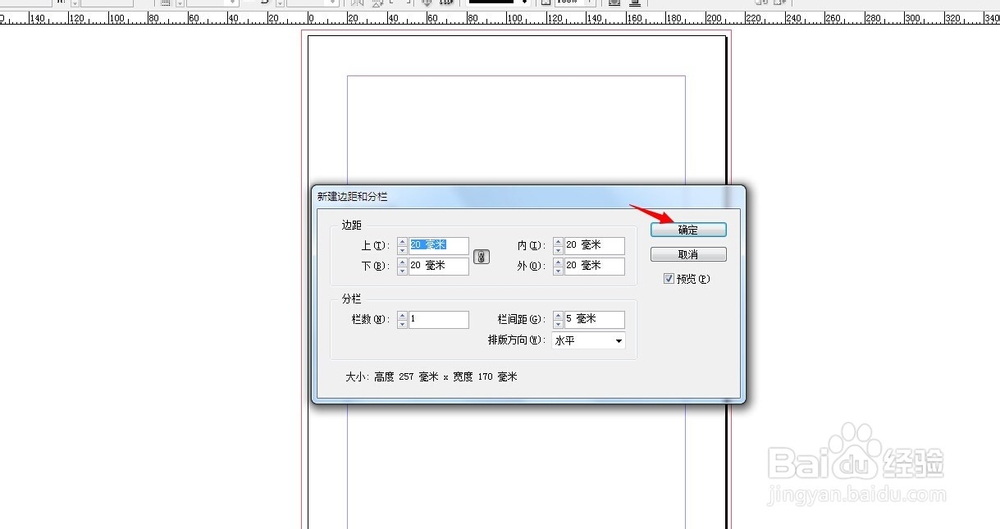The height and width of the screenshot is (529, 1000).
Task: Increase the 栏数 column count with up arrow
Action: (x=402, y=315)
